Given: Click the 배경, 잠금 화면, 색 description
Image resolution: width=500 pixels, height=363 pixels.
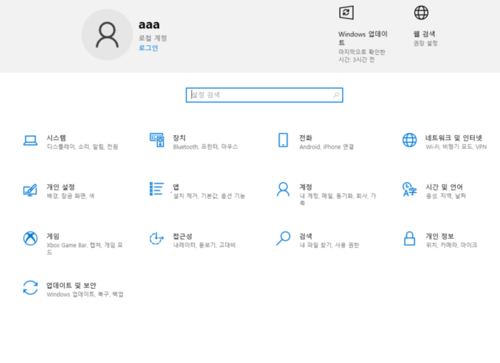Looking at the screenshot, I should pos(70,196).
